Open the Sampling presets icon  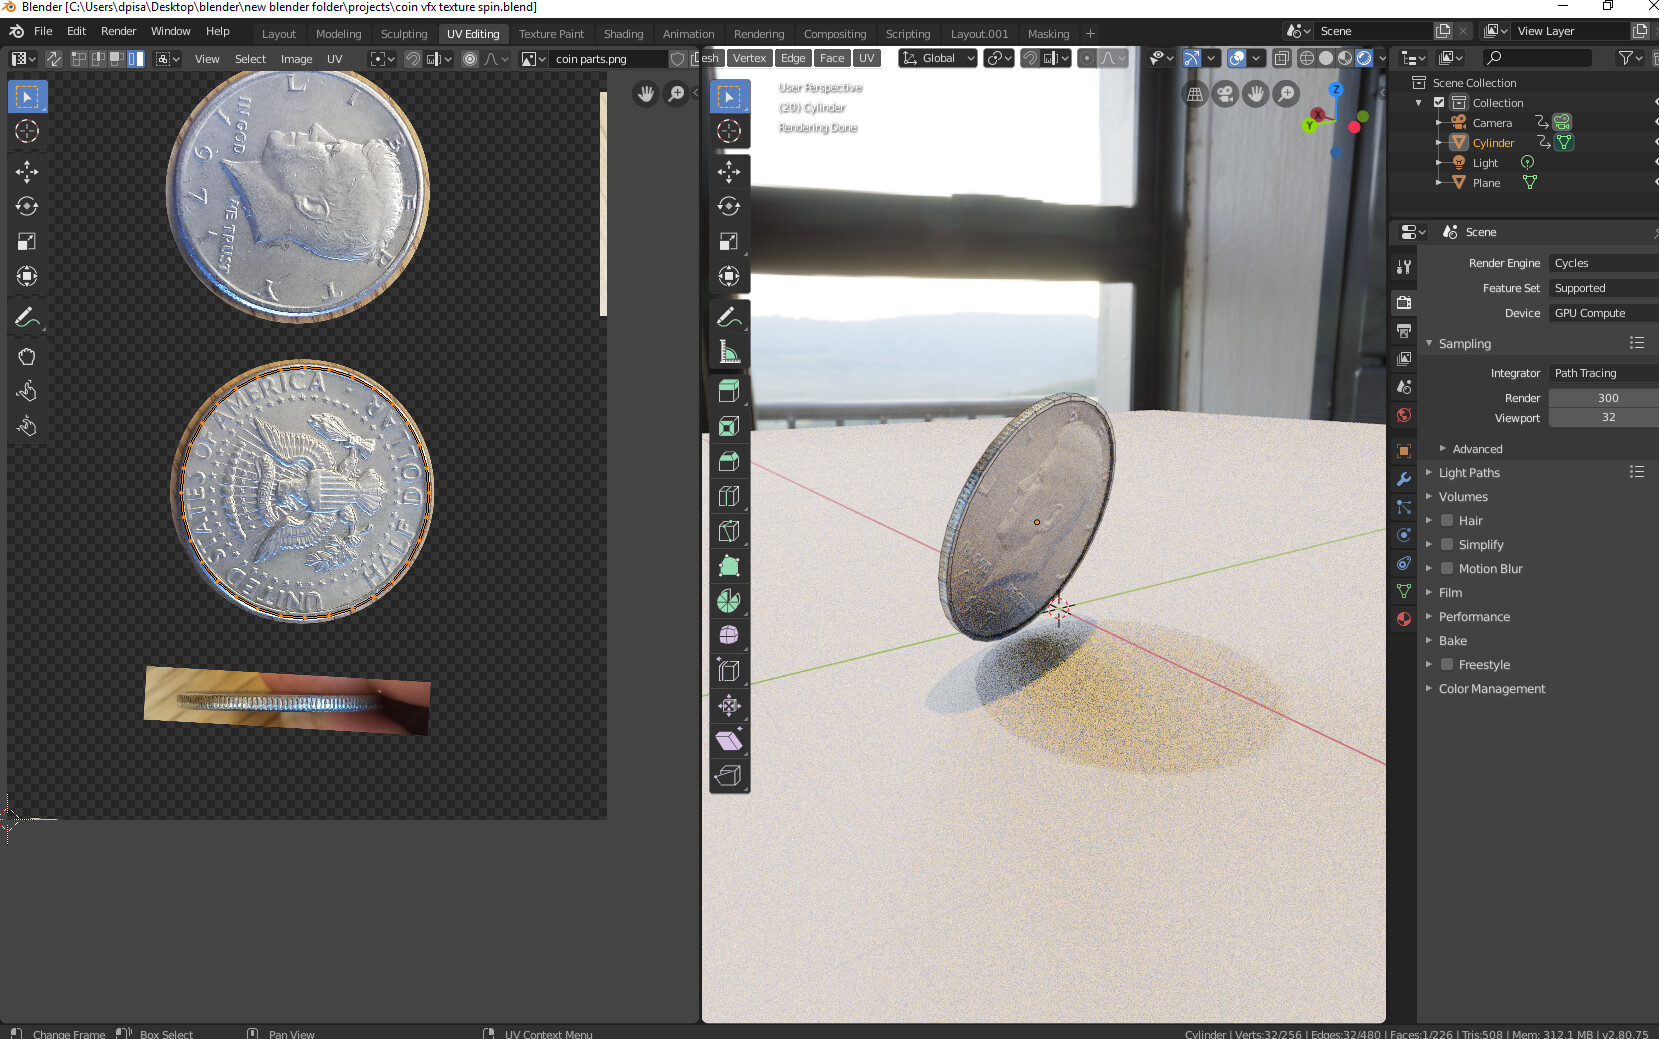(x=1639, y=343)
